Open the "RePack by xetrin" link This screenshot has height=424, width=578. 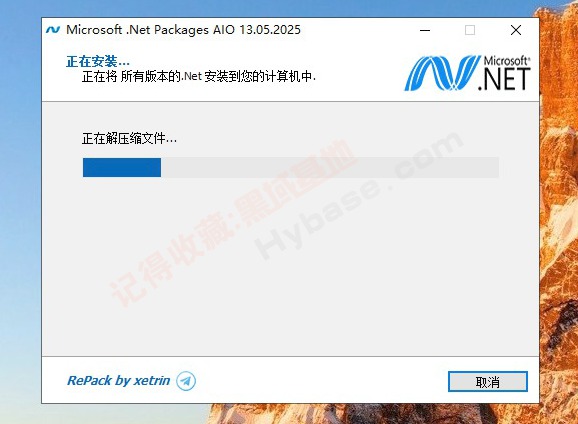click(119, 380)
